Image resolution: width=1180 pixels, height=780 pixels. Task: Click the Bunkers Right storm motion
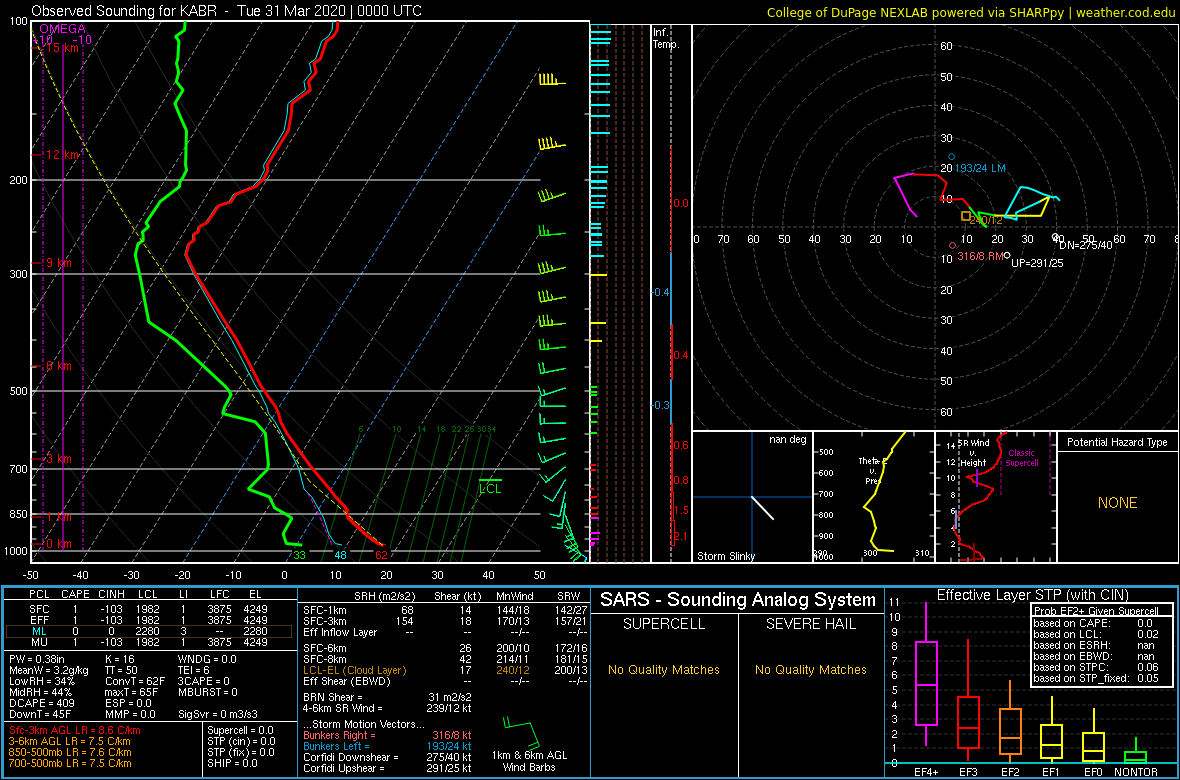[x=387, y=734]
